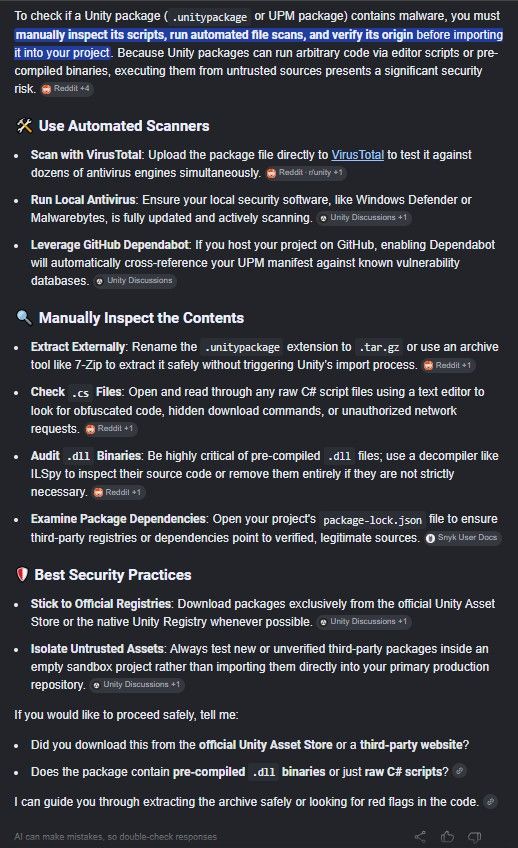Image resolution: width=518 pixels, height=848 pixels.
Task: Open Reddit +1 source after Audit .dll Binaries
Action: 118,492
